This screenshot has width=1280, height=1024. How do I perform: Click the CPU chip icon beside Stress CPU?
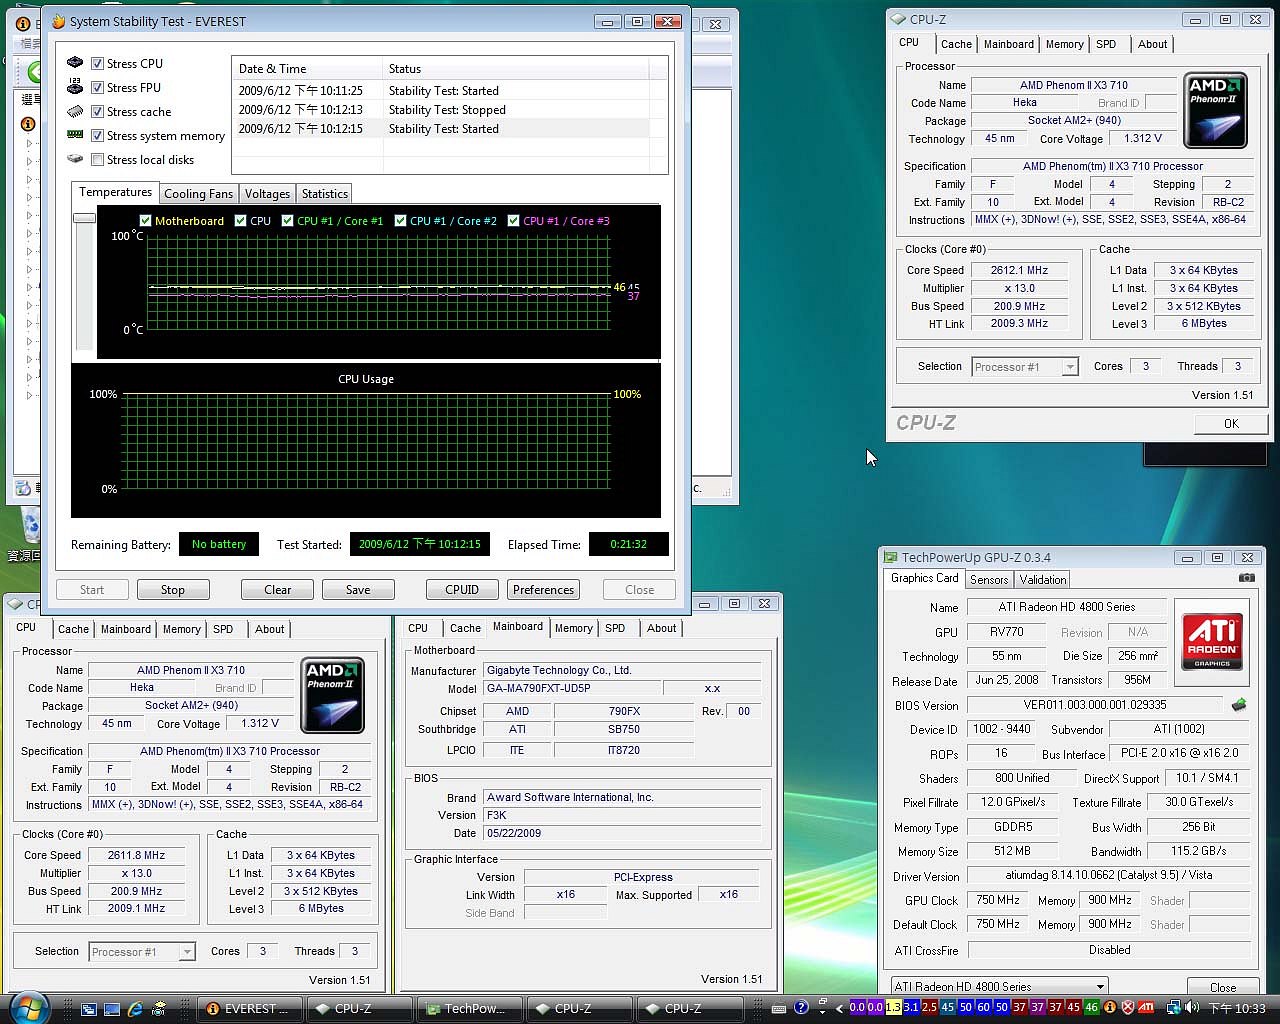coord(75,63)
